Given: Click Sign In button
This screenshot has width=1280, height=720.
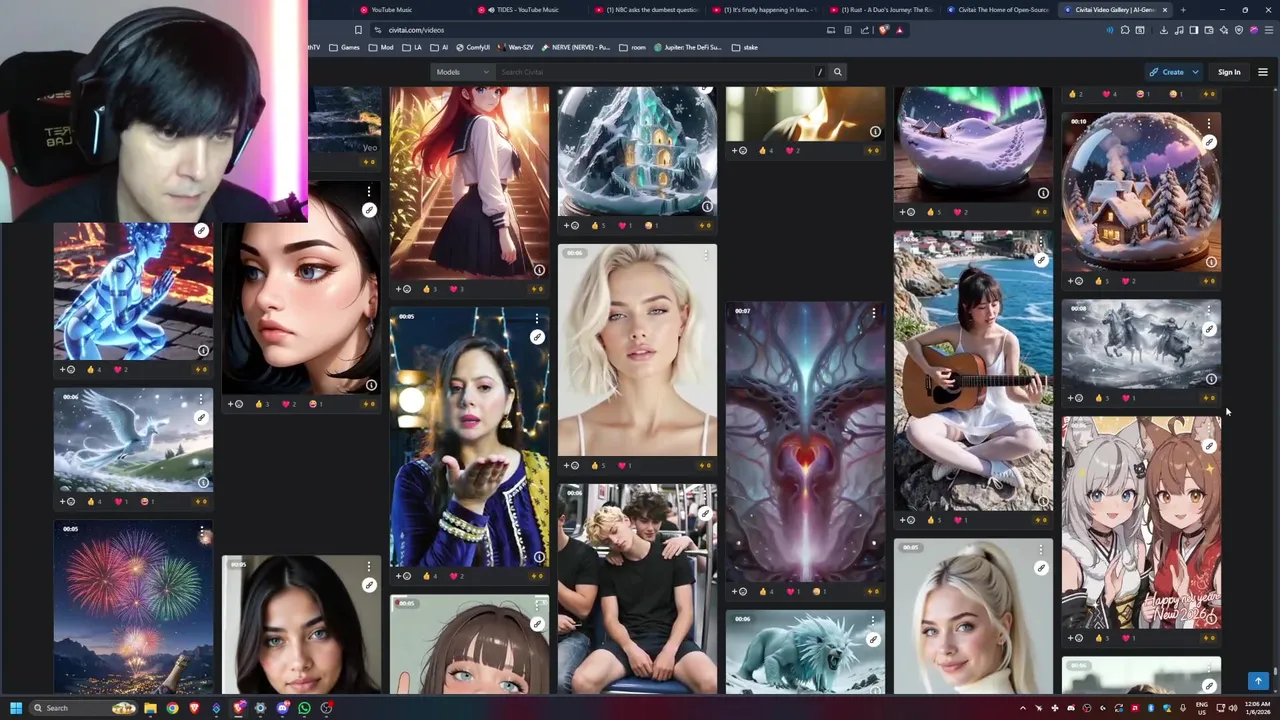Looking at the screenshot, I should pyautogui.click(x=1229, y=72).
